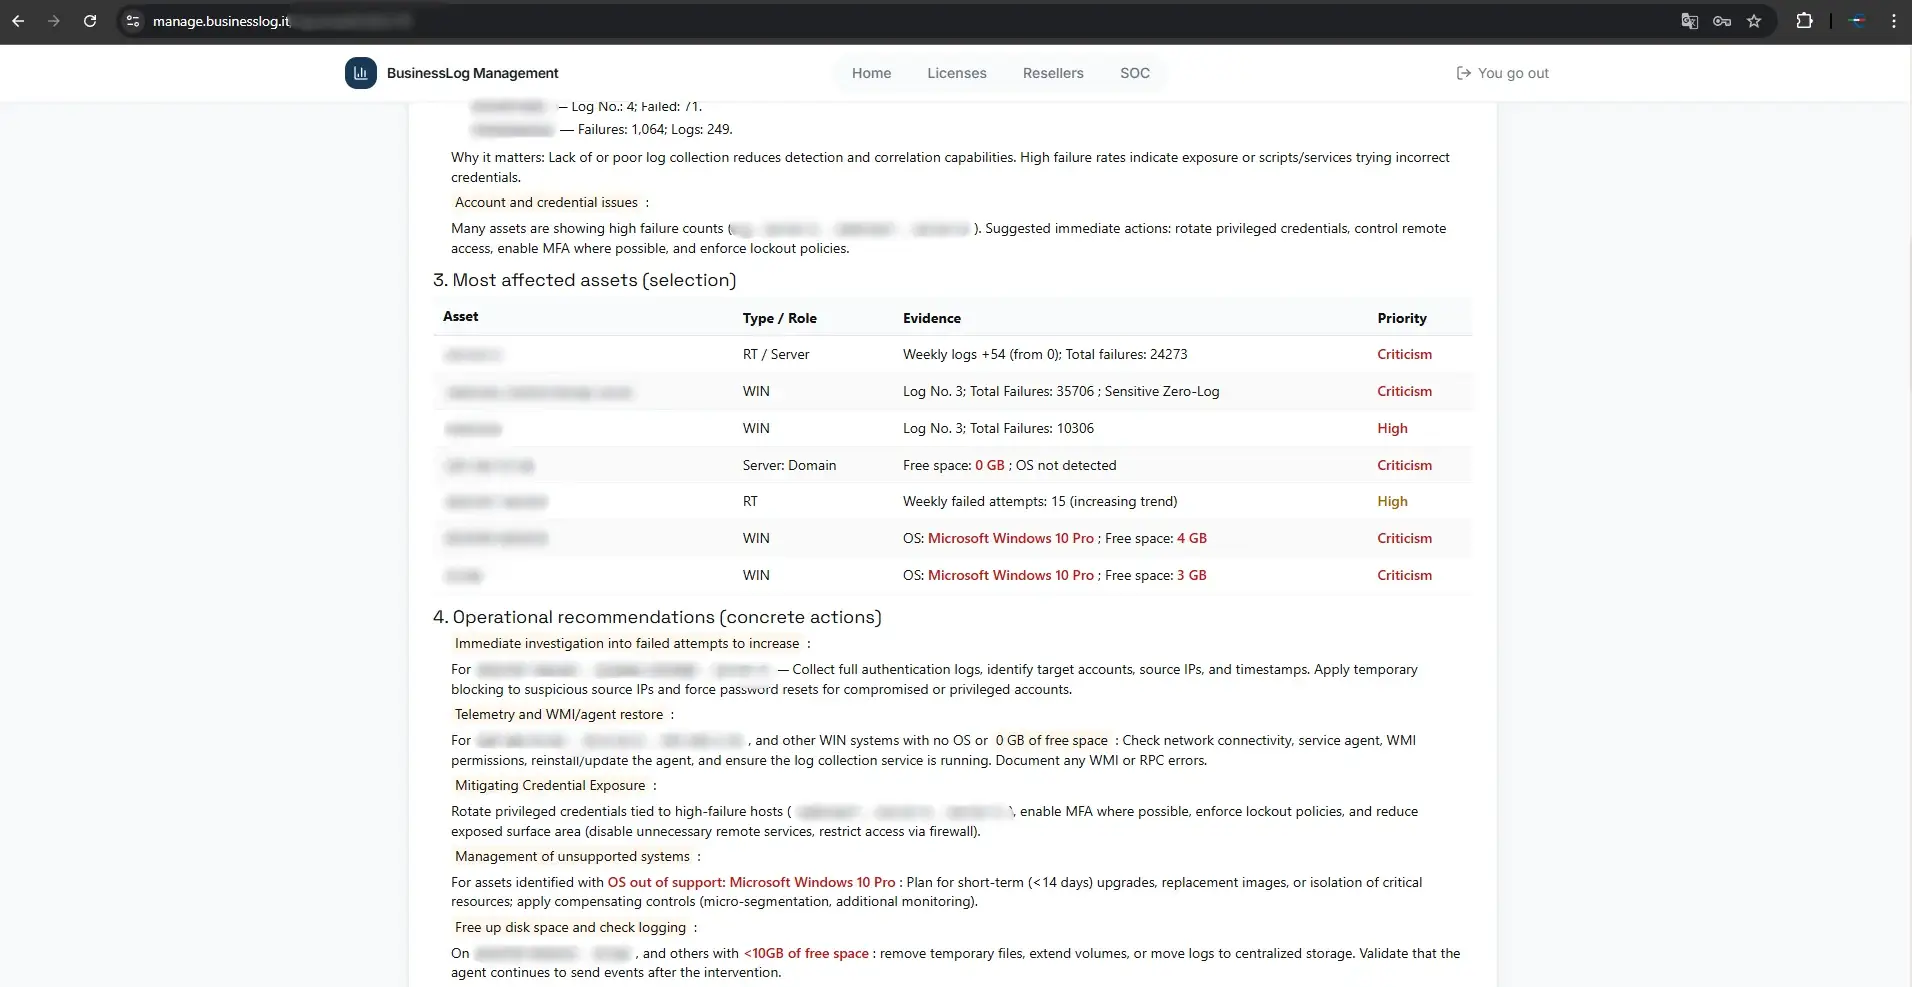
Task: Reload the page with the refresh icon
Action: (x=90, y=21)
